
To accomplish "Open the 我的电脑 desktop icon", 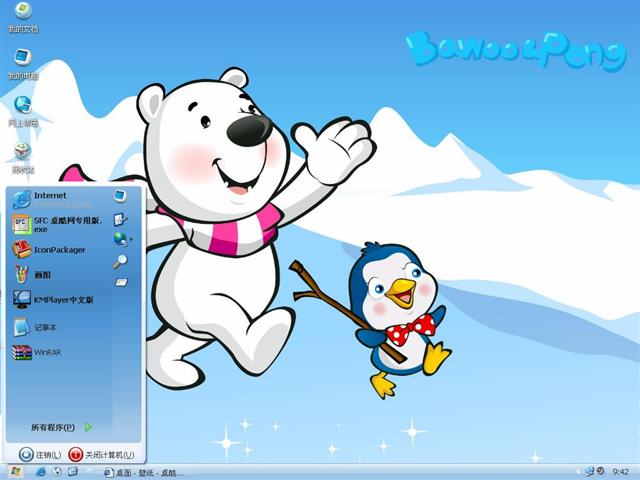I will (23, 64).
